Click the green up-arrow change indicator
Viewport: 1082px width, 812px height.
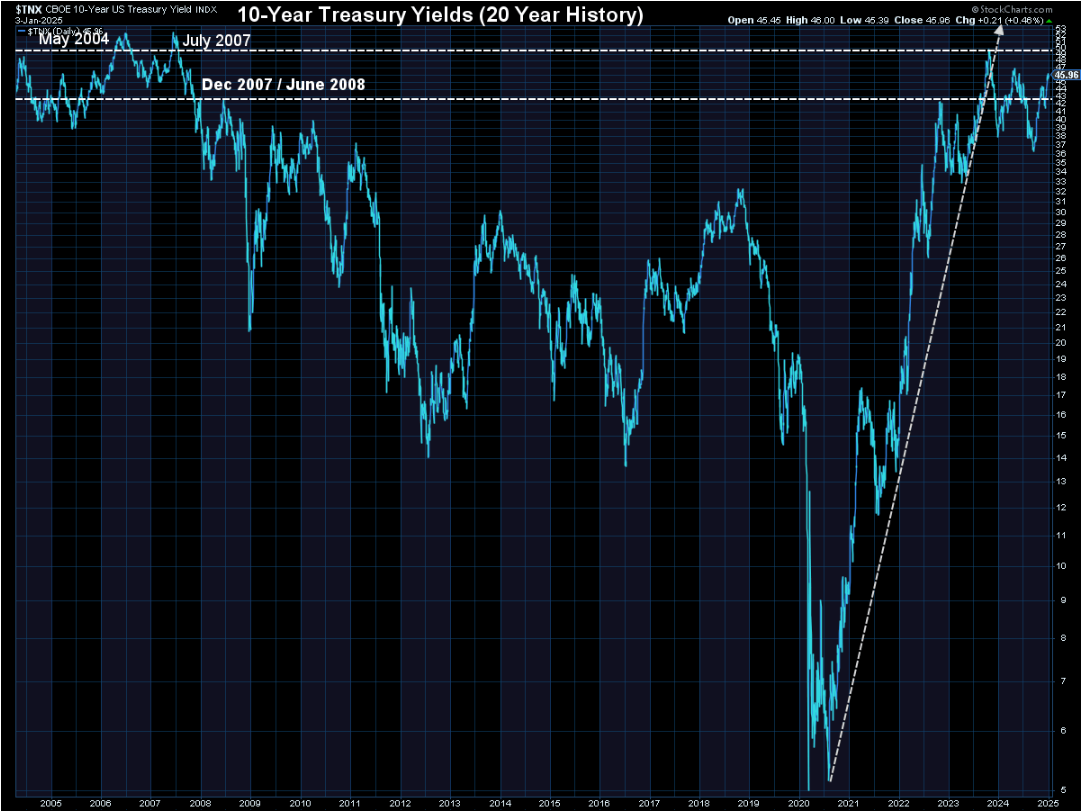coord(1049,21)
